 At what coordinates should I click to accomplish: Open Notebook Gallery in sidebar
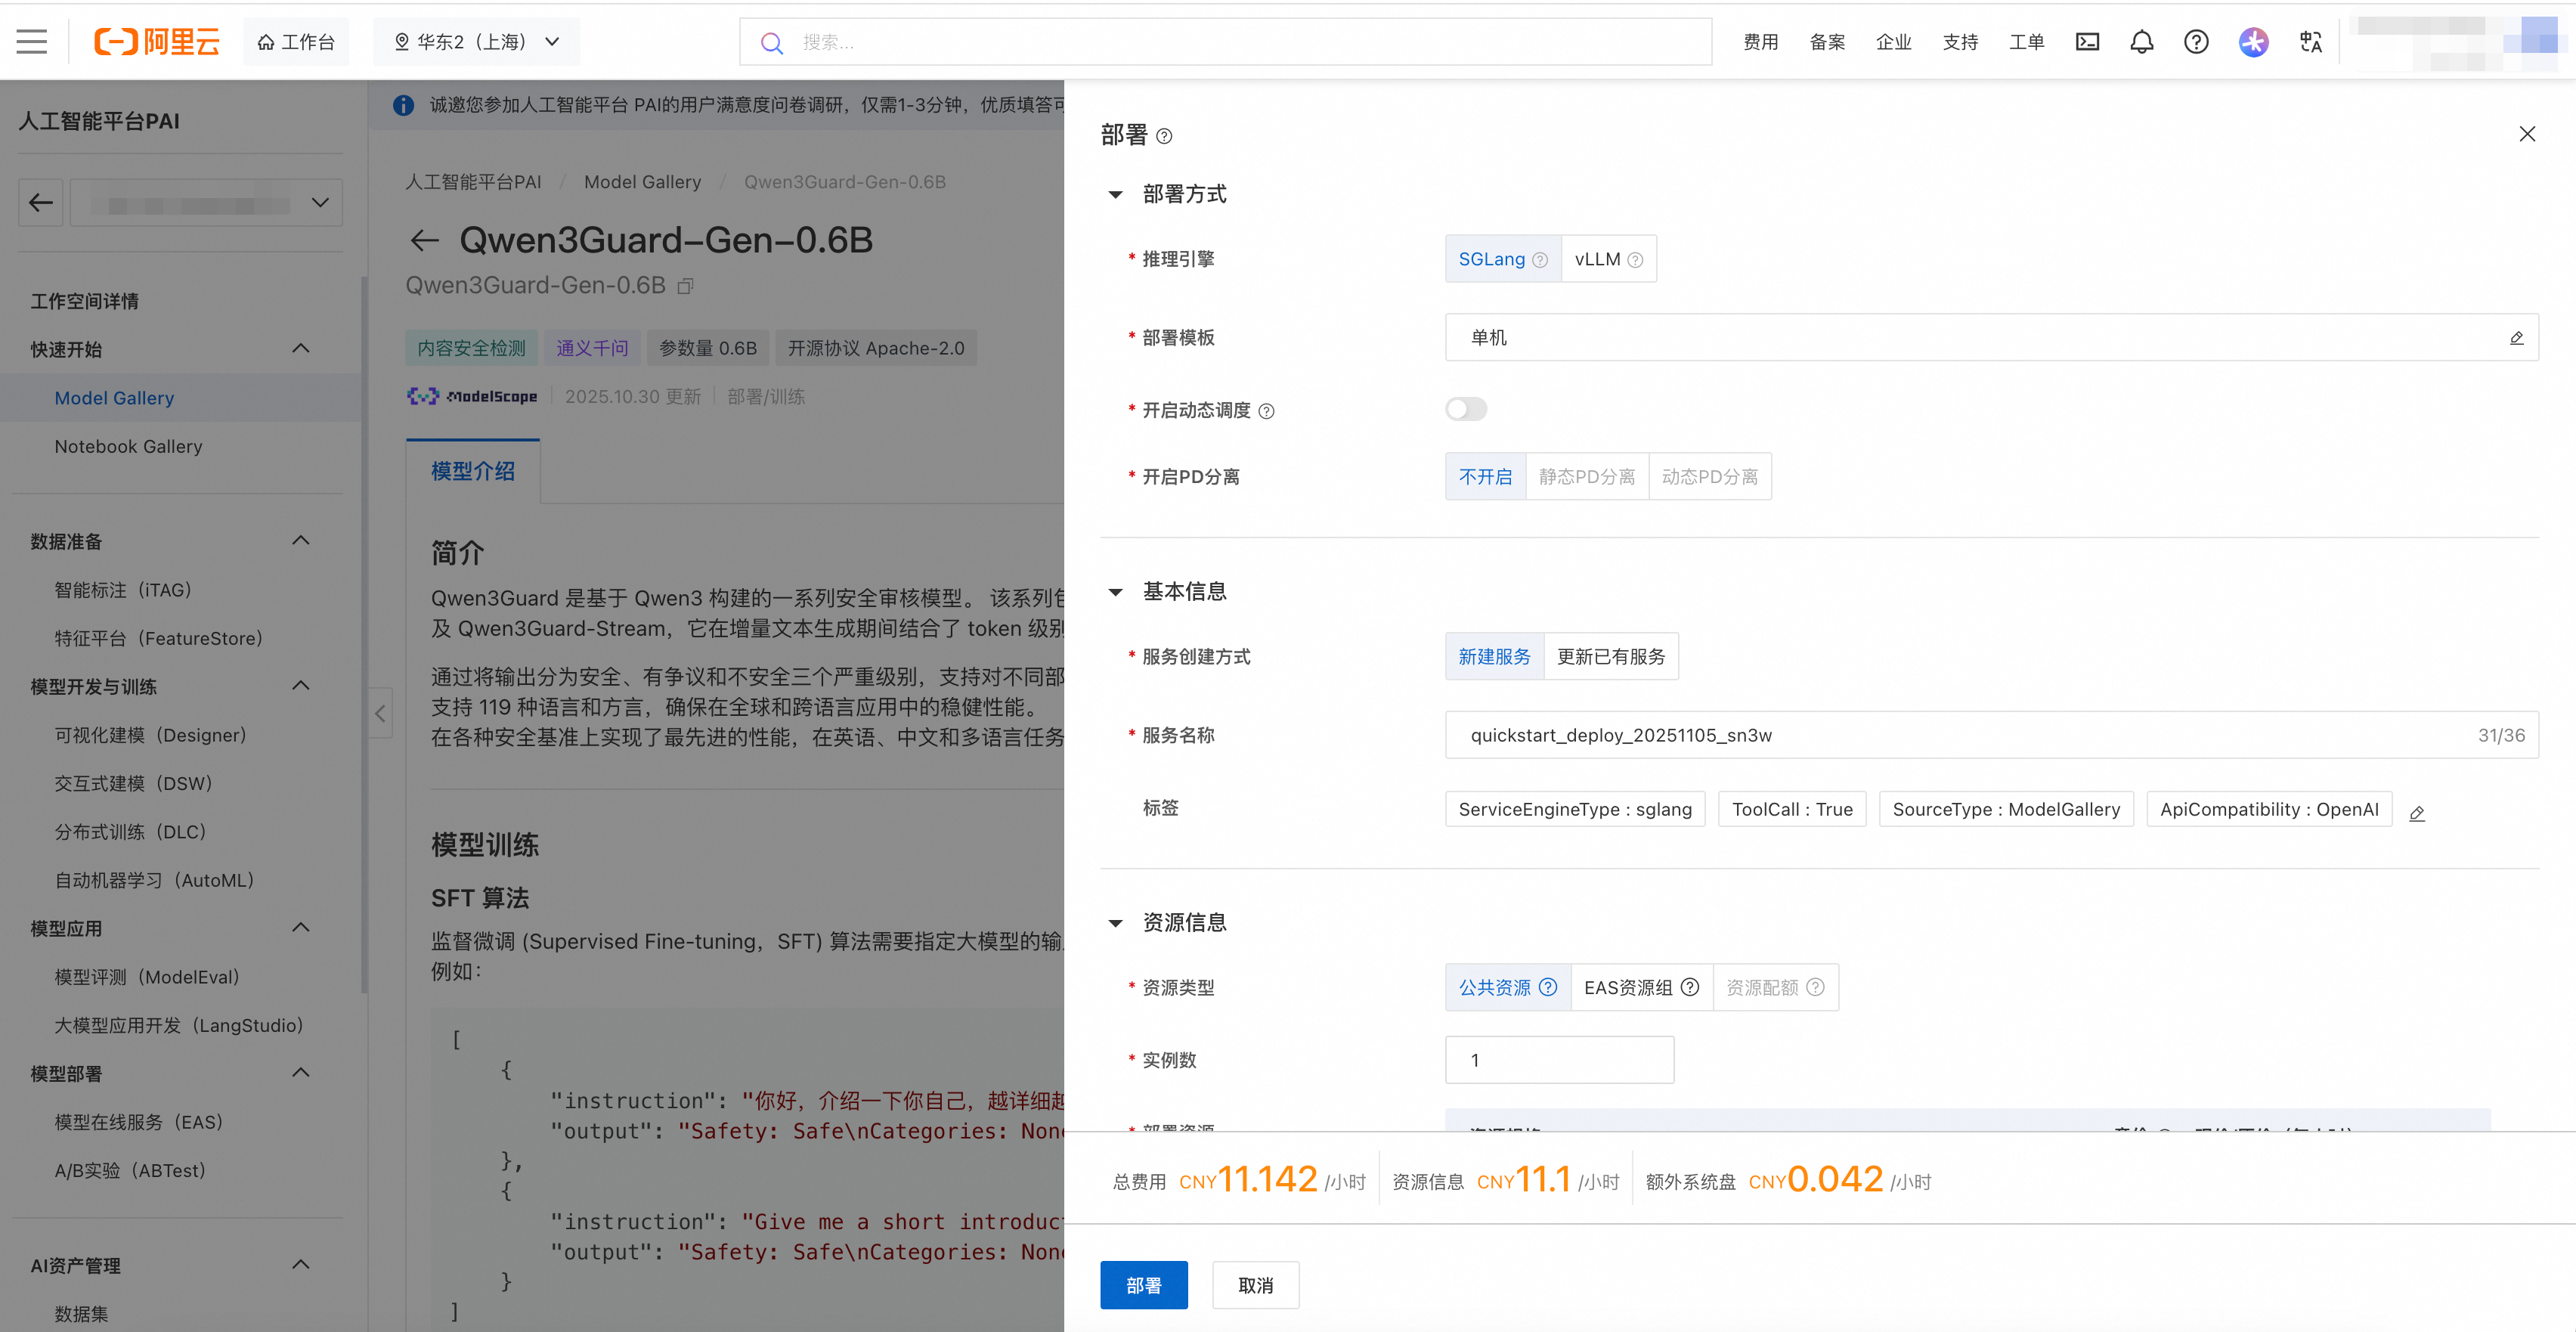coord(128,447)
